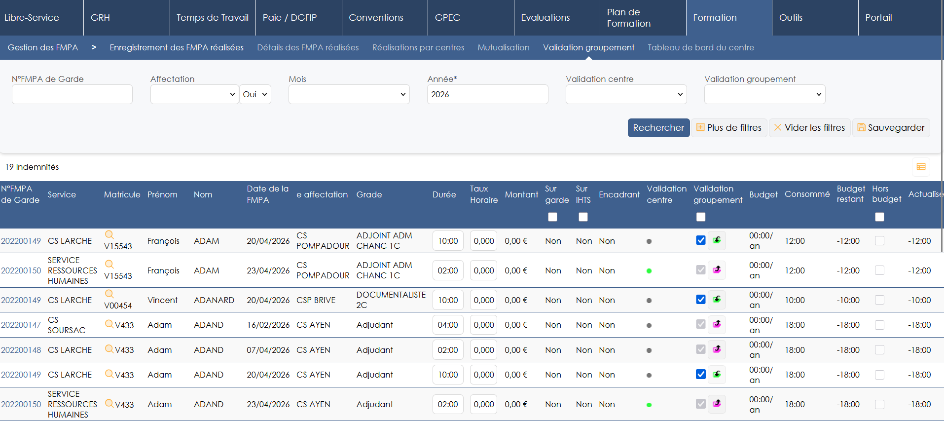Tick the Hors budget header checkbox
Viewport: 944px width, 421px height.
click(x=880, y=217)
